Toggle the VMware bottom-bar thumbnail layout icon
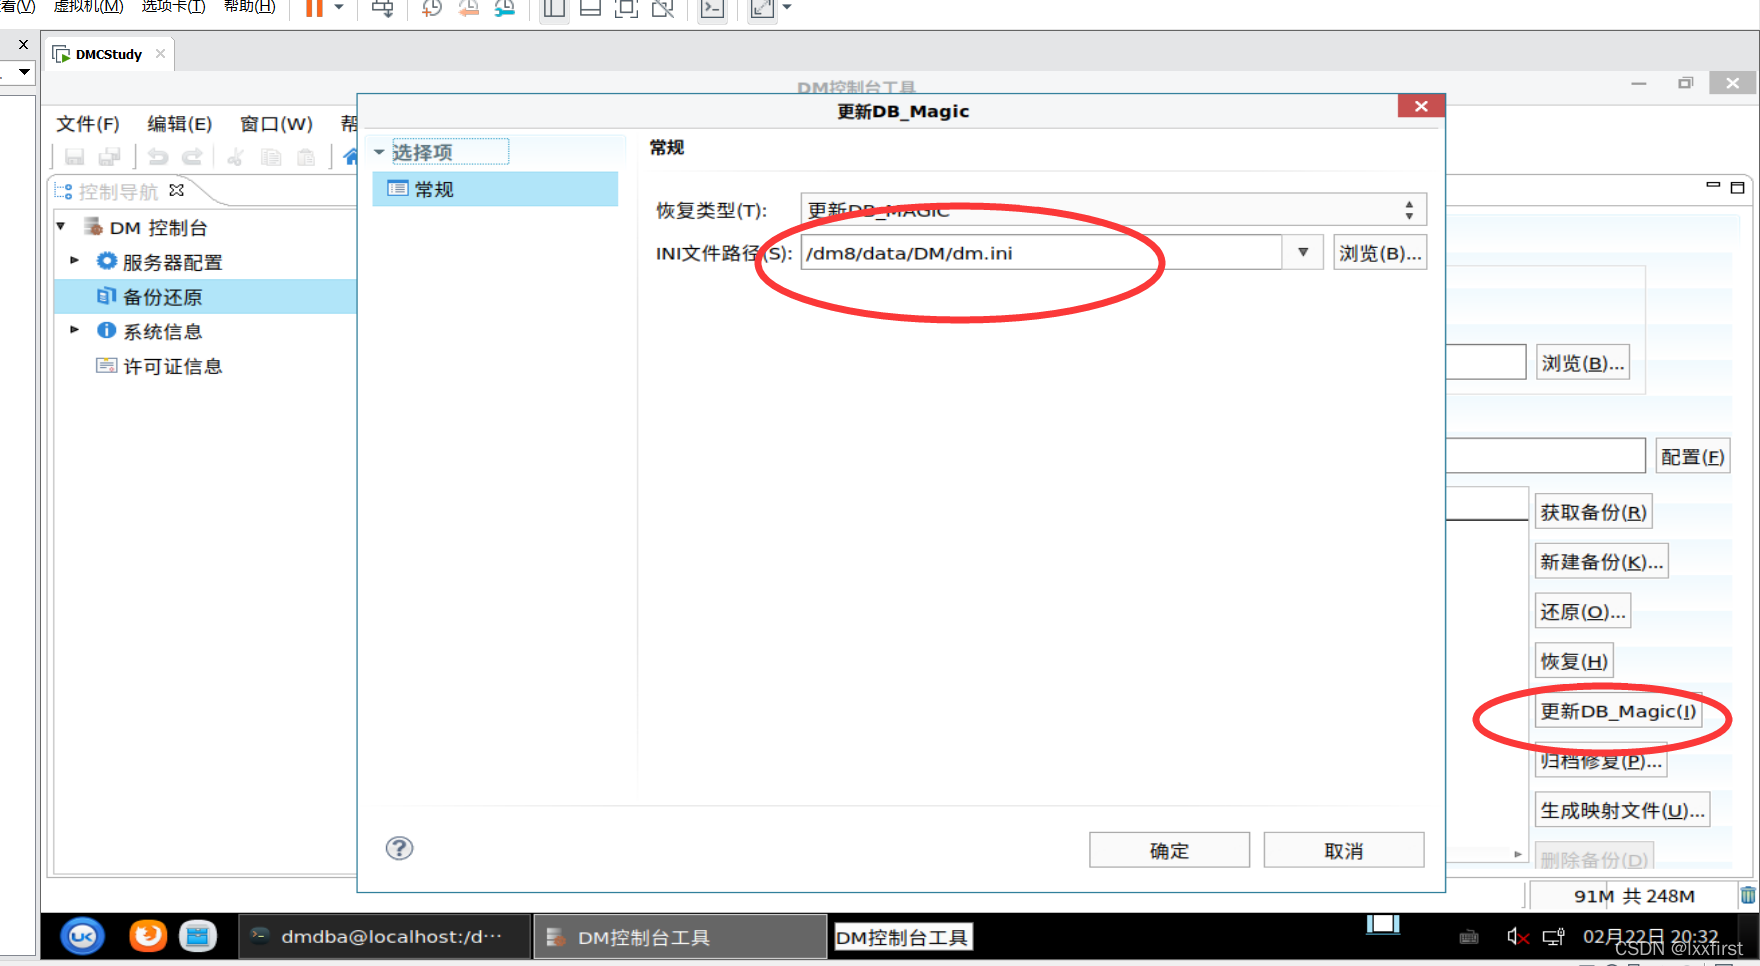This screenshot has height=966, width=1760. coord(590,9)
